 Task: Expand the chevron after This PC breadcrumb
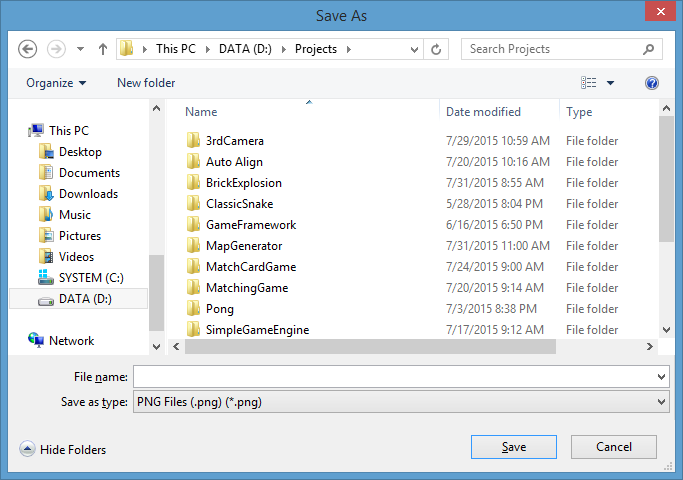[208, 49]
